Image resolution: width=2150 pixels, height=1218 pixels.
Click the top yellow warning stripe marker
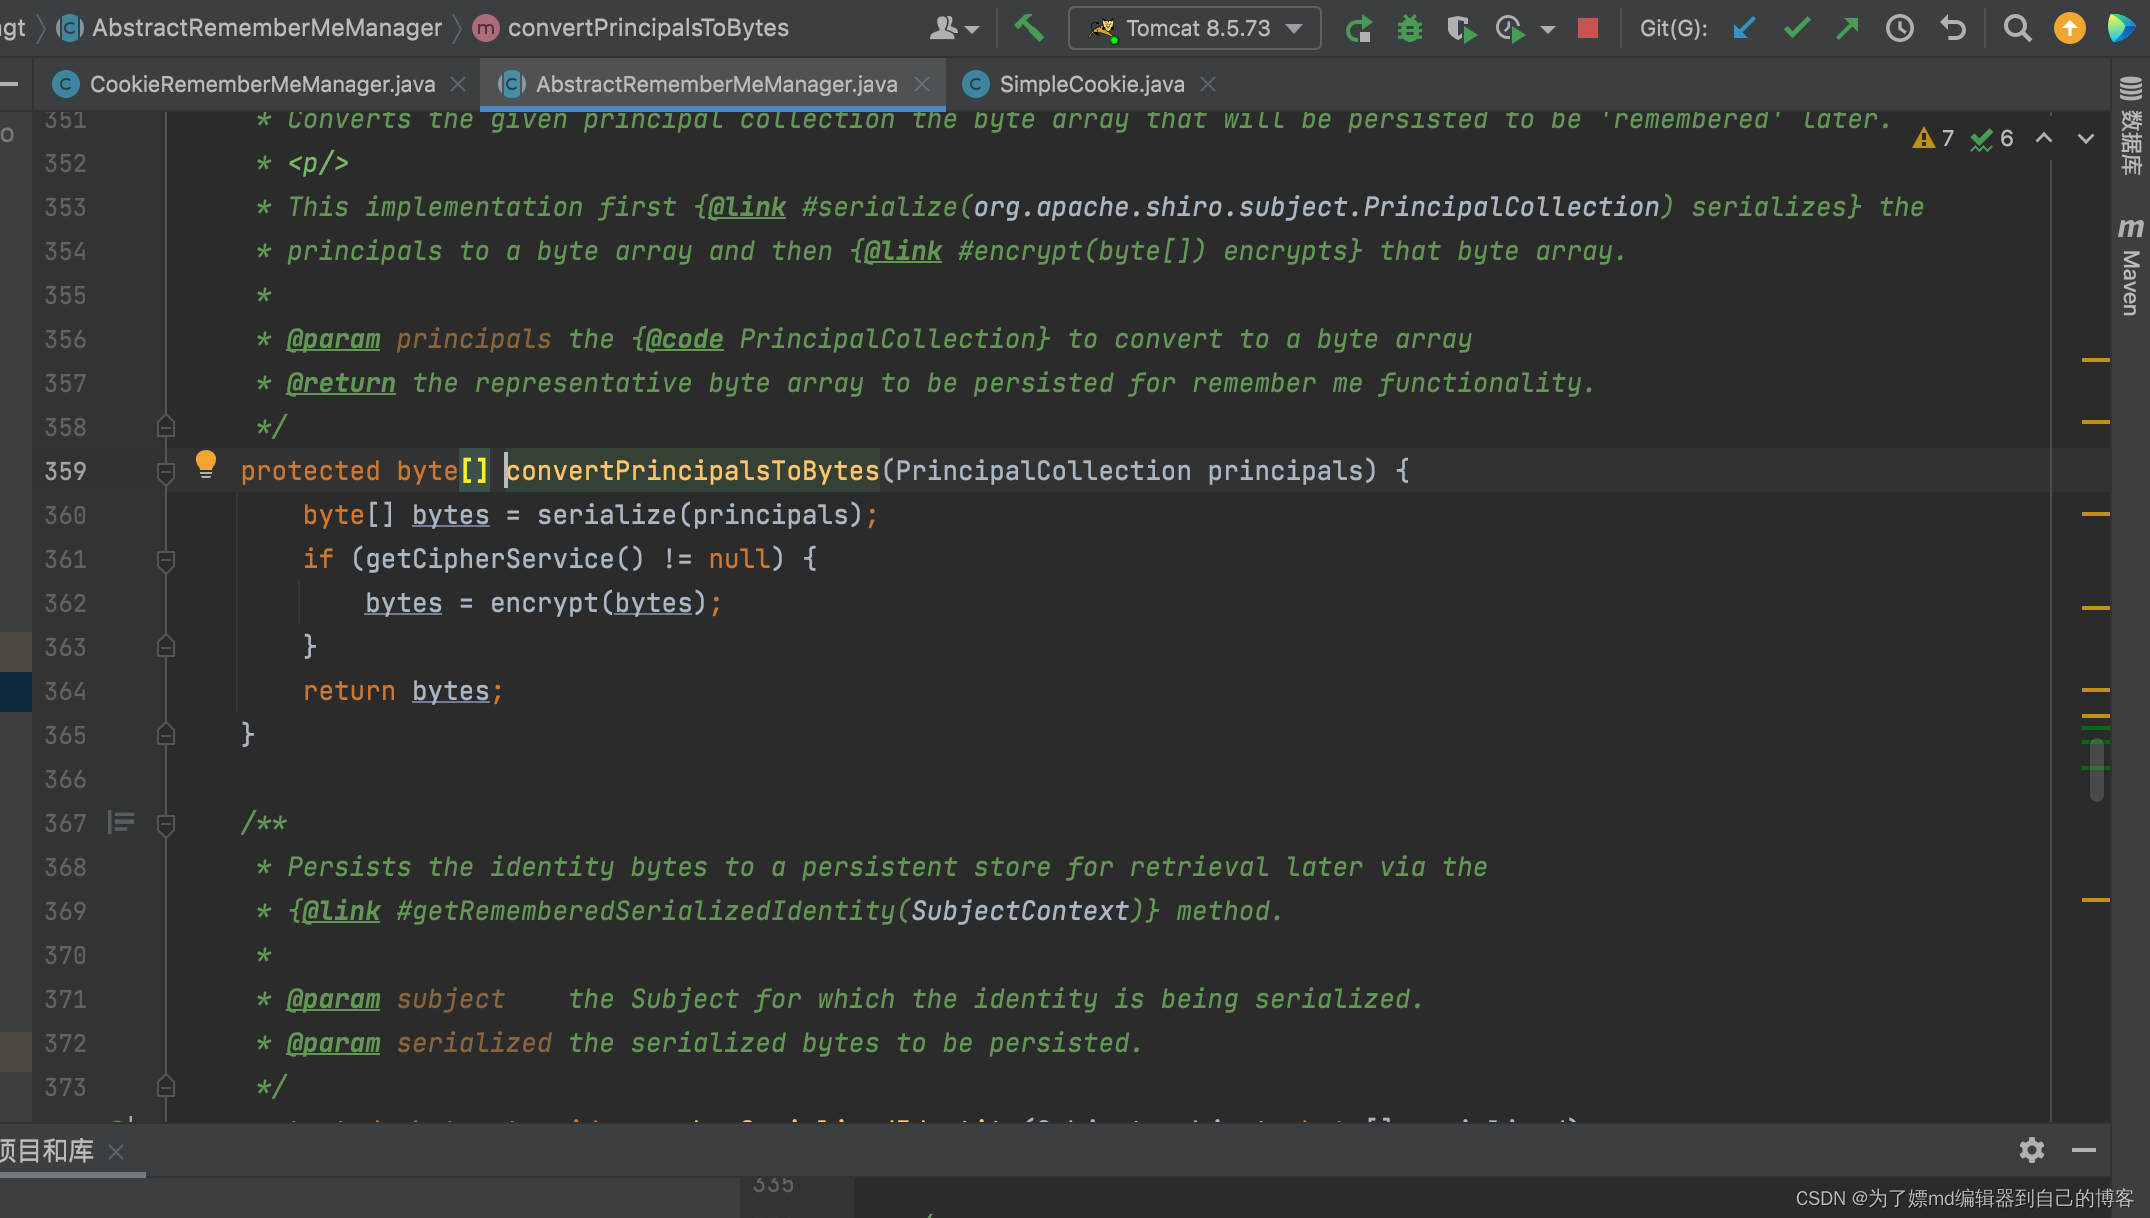click(2096, 359)
